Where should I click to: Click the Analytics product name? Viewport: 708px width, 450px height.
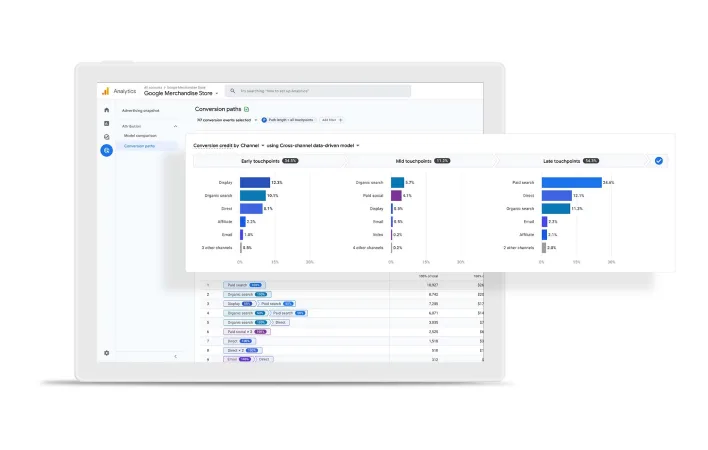click(125, 91)
